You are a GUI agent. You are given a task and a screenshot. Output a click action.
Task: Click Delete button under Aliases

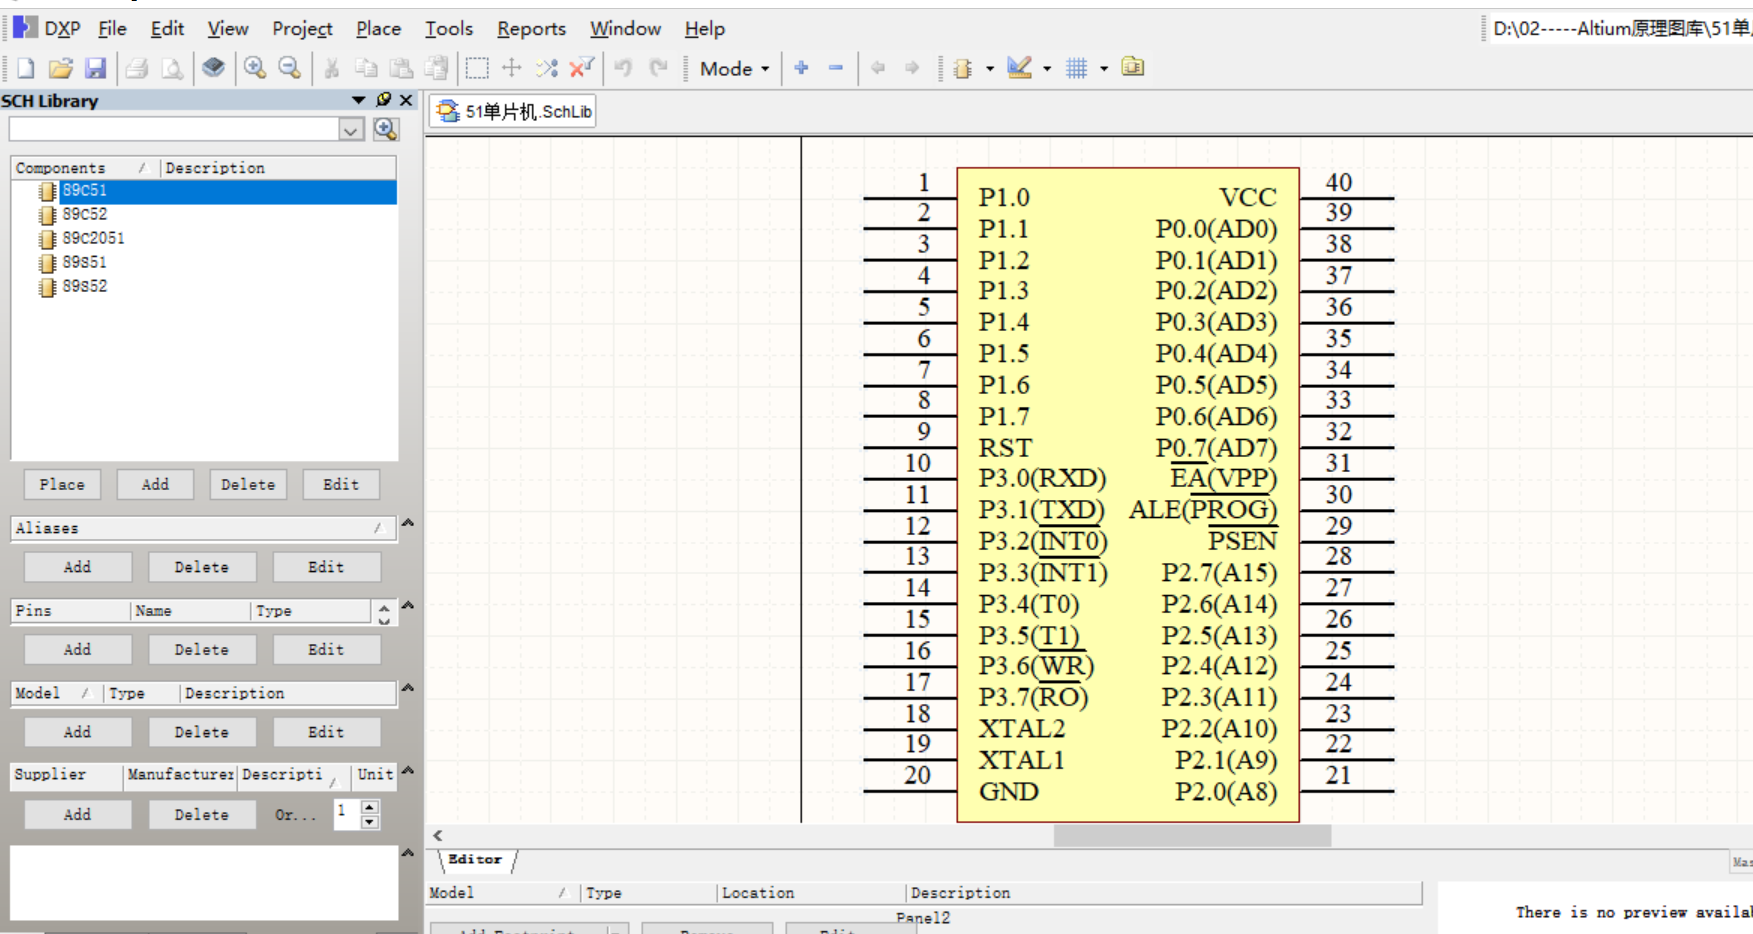pos(201,567)
